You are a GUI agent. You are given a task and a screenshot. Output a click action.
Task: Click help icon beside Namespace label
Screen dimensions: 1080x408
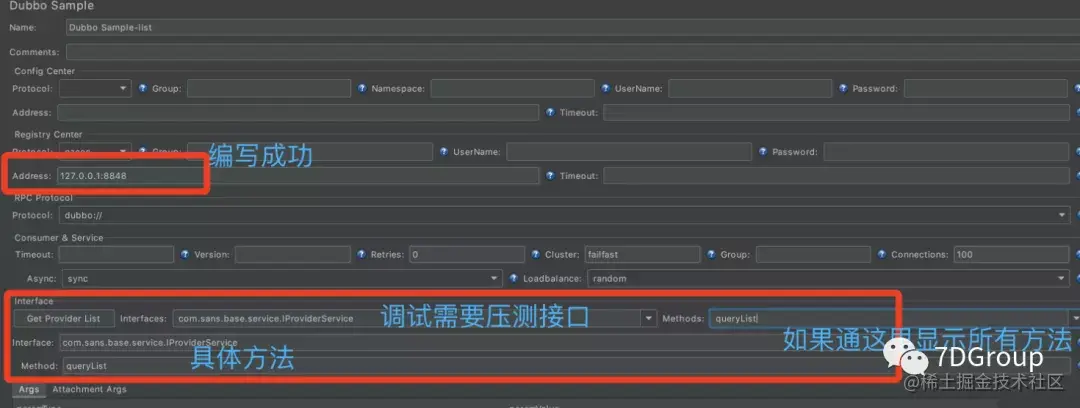362,88
